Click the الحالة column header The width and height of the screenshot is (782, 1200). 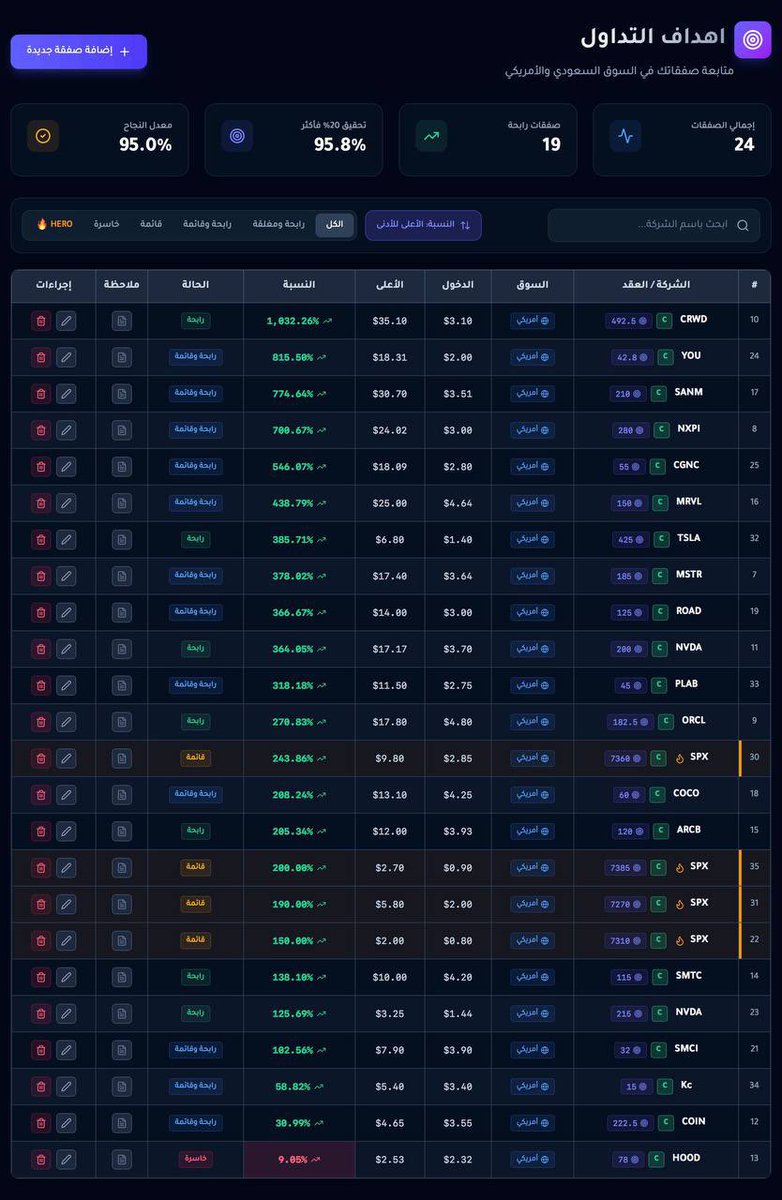[x=196, y=285]
